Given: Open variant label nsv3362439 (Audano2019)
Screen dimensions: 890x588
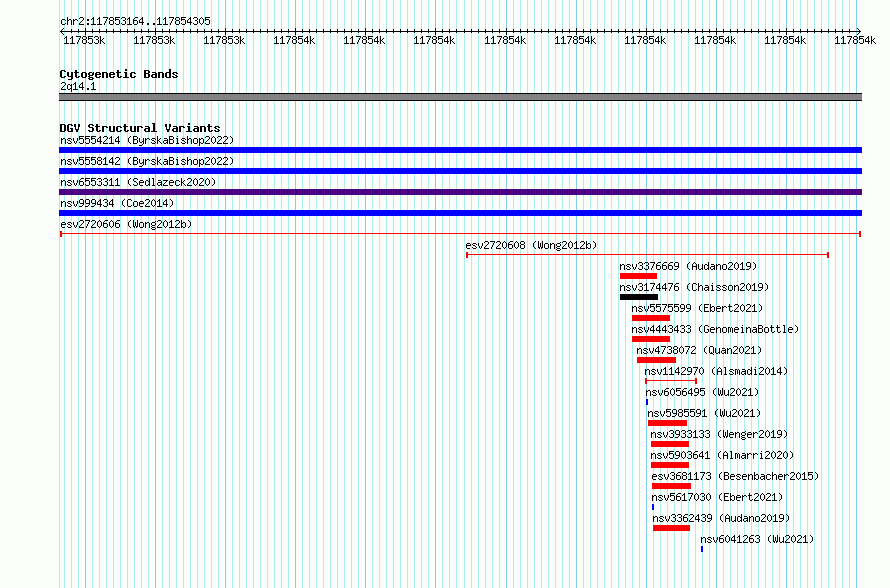Looking at the screenshot, I should 721,518.
